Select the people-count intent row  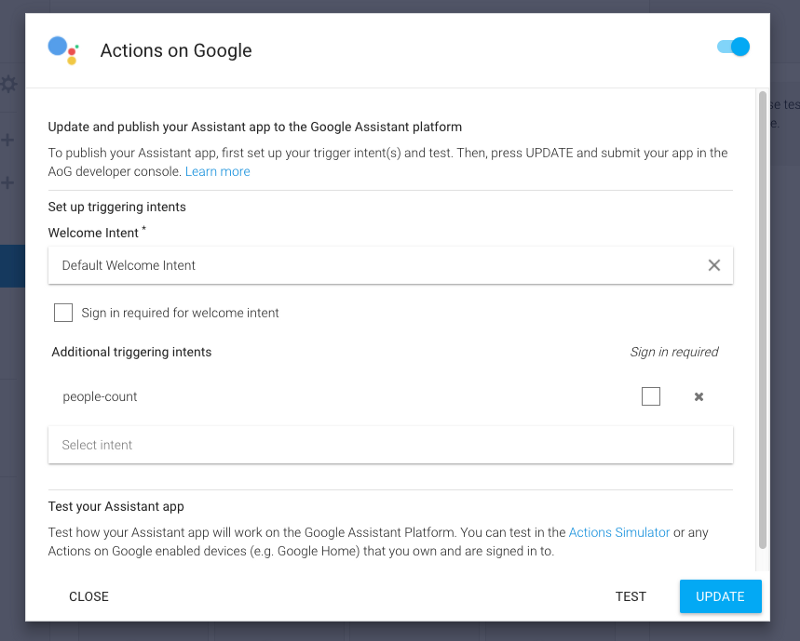click(100, 397)
